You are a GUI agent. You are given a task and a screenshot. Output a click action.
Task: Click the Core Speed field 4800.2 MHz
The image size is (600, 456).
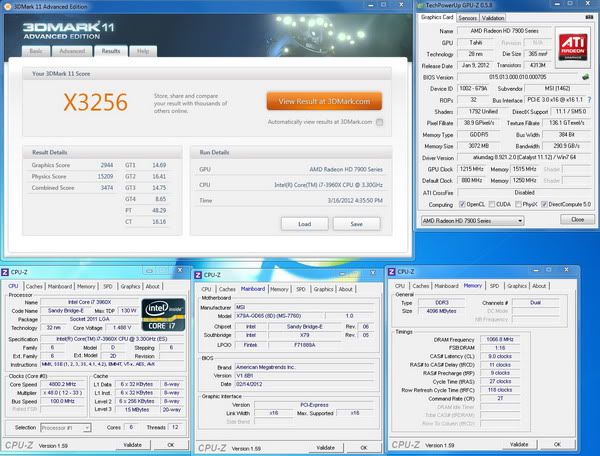coord(62,384)
